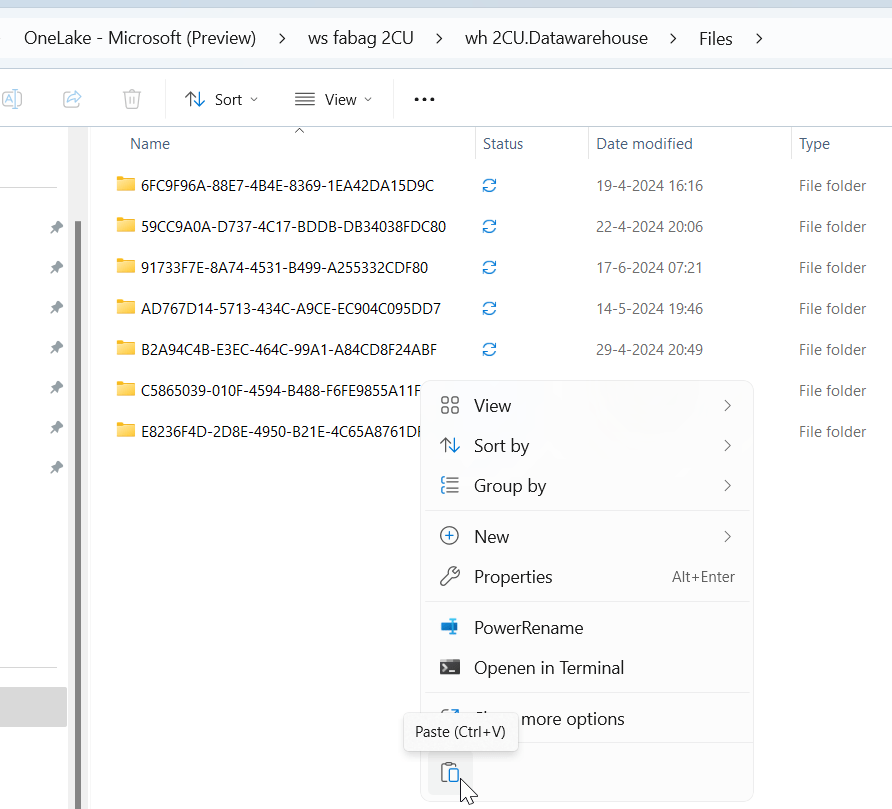Select Openen in Terminal menu entry
The height and width of the screenshot is (809, 892).
click(548, 668)
